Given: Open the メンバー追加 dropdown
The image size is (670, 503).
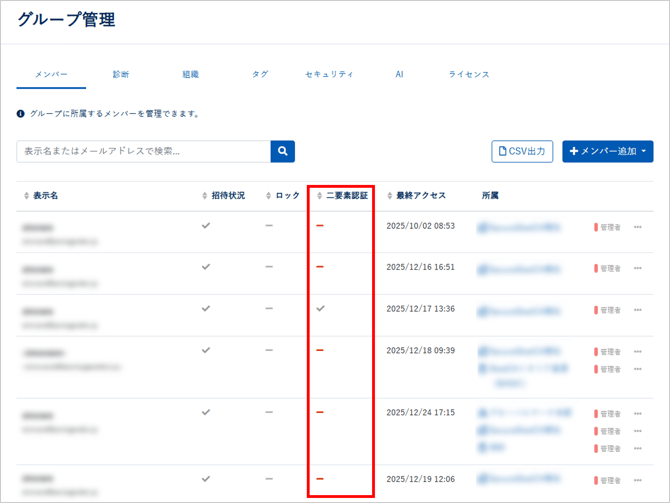Looking at the screenshot, I should click(608, 151).
